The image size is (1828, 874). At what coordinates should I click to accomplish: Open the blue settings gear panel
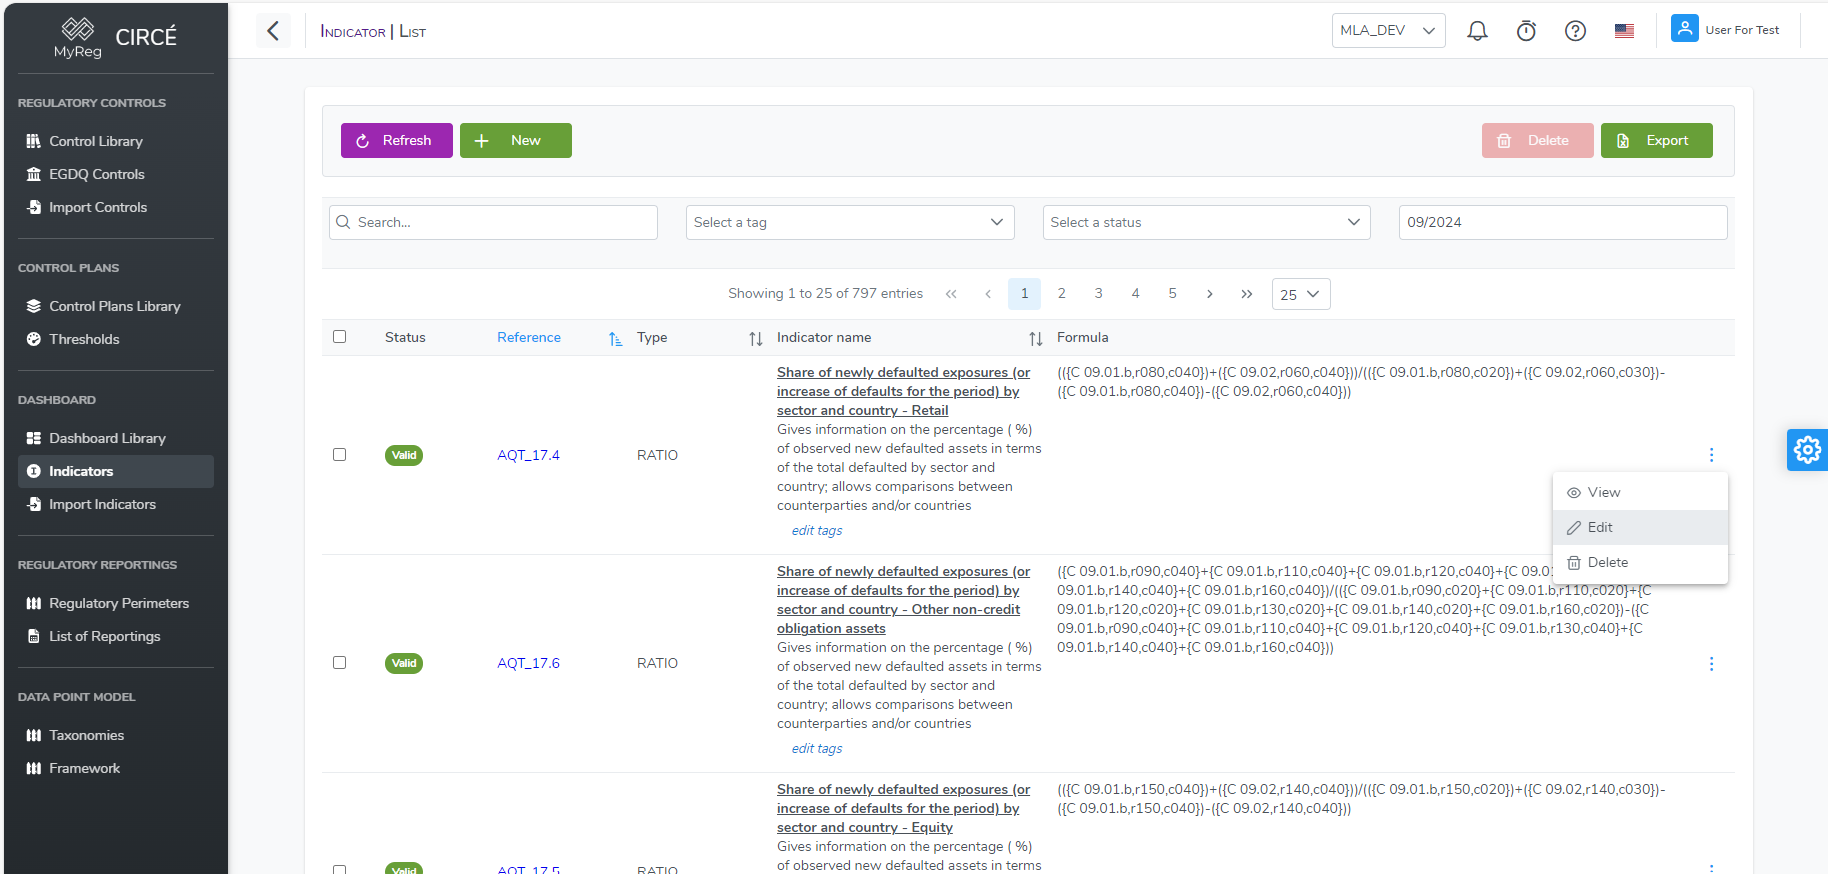(1807, 450)
